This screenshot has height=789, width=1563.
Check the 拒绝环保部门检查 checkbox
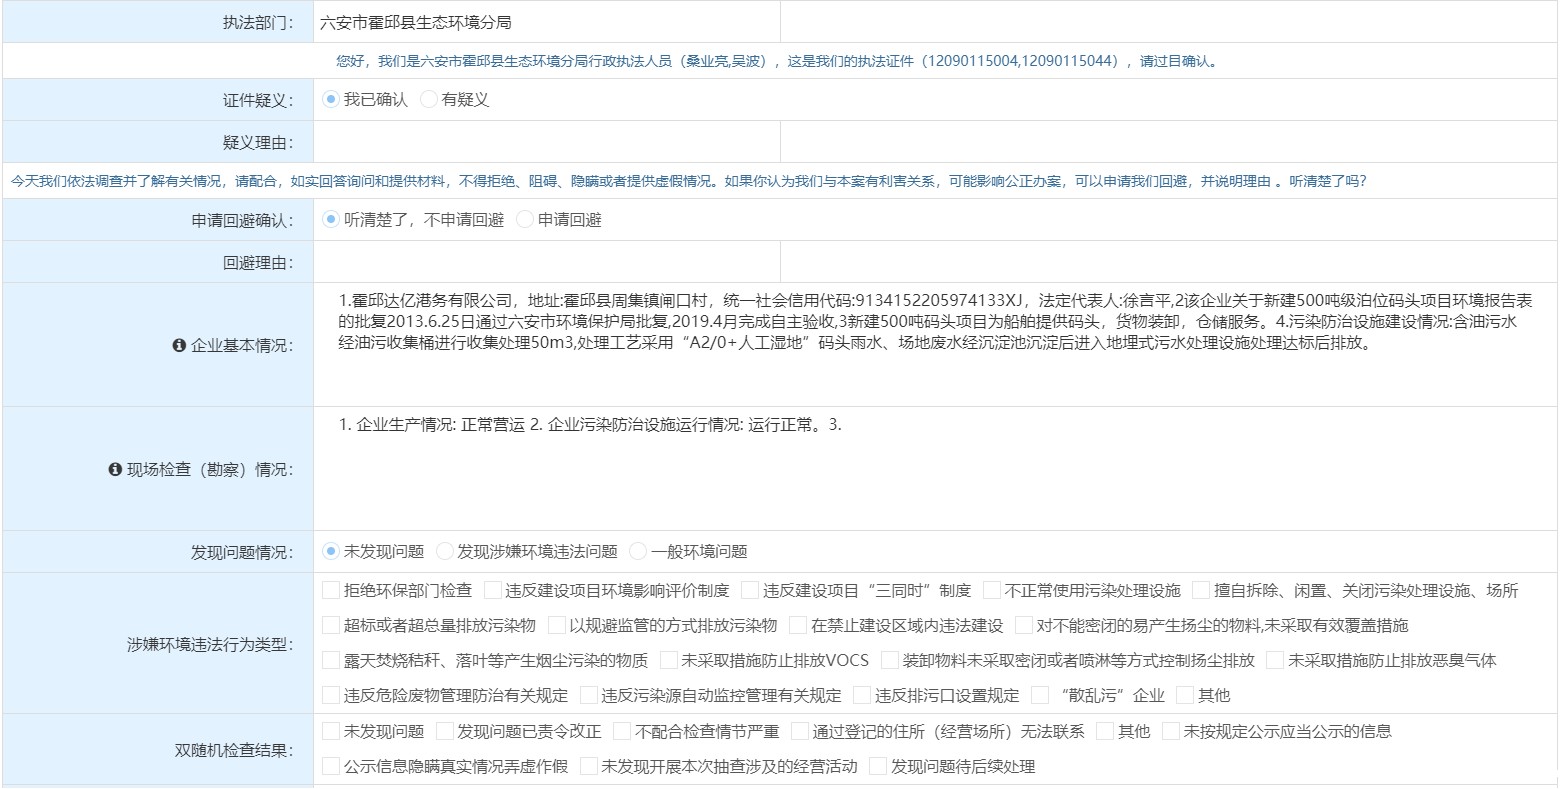coord(331,591)
